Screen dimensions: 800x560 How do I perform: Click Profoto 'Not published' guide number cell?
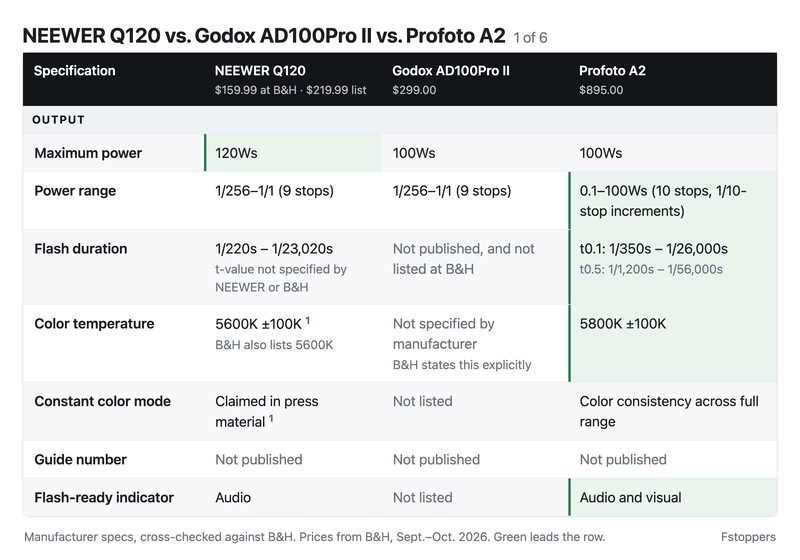[623, 460]
